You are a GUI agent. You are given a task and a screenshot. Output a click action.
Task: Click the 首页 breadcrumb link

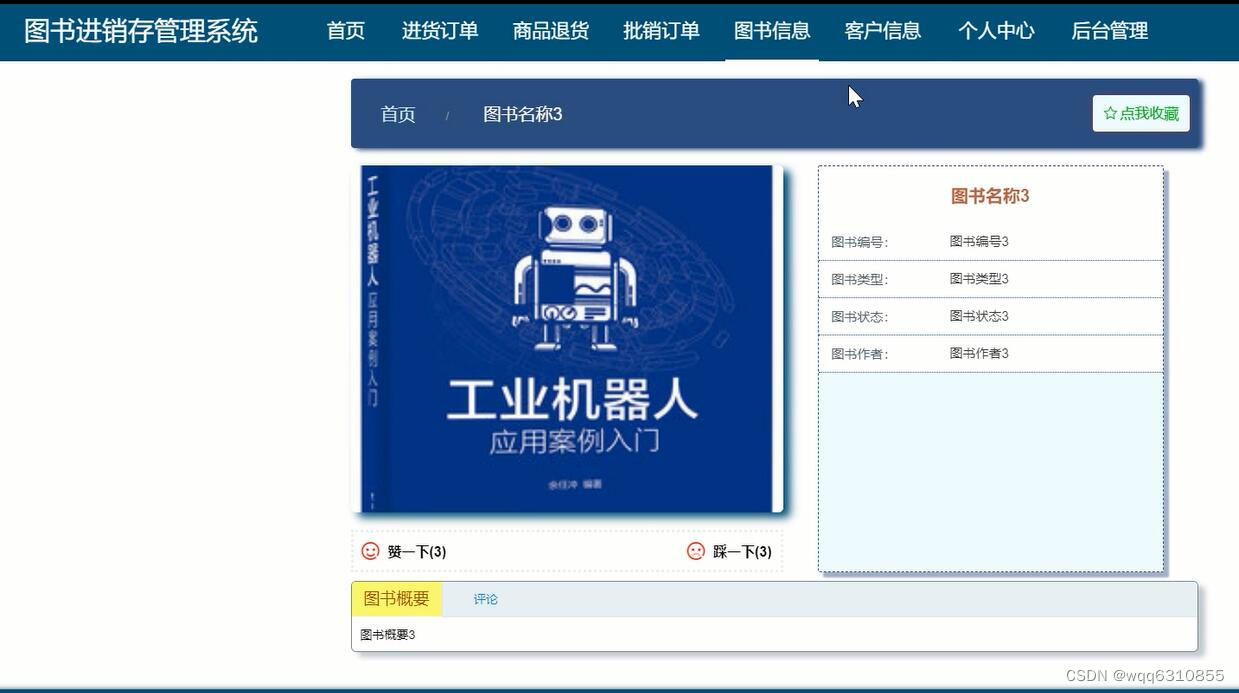point(398,114)
